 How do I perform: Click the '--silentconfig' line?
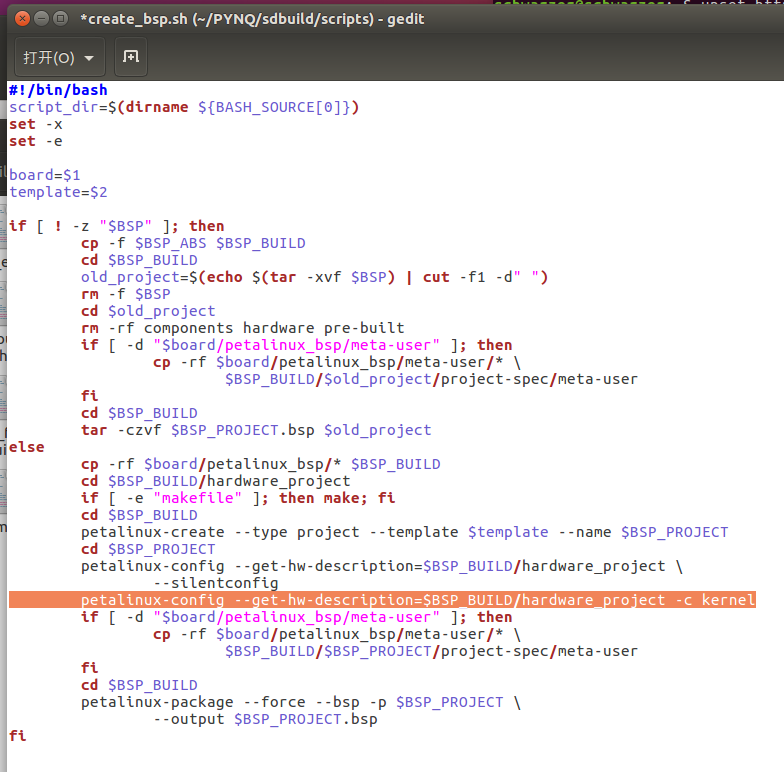(x=216, y=583)
